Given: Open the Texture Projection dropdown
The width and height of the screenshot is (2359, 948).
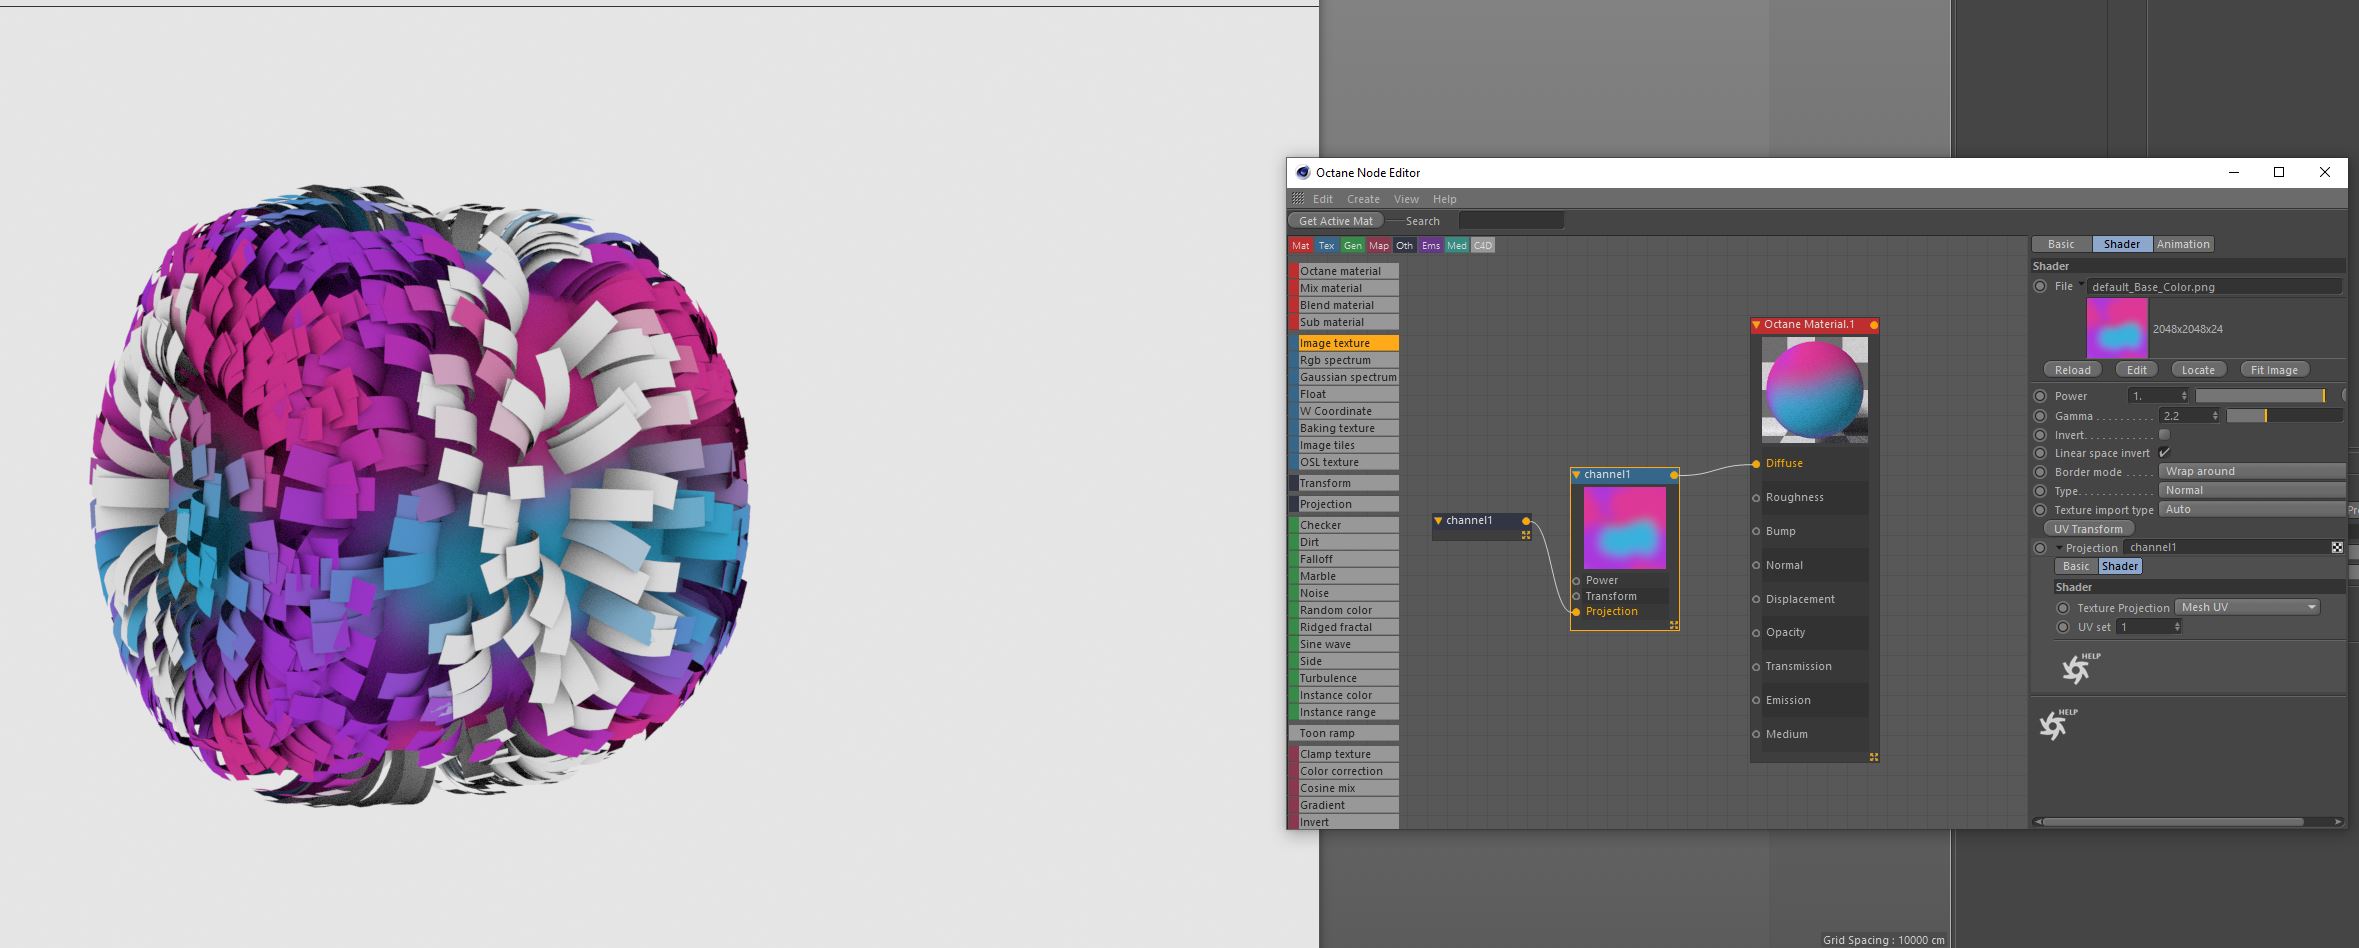Looking at the screenshot, I should (2247, 607).
